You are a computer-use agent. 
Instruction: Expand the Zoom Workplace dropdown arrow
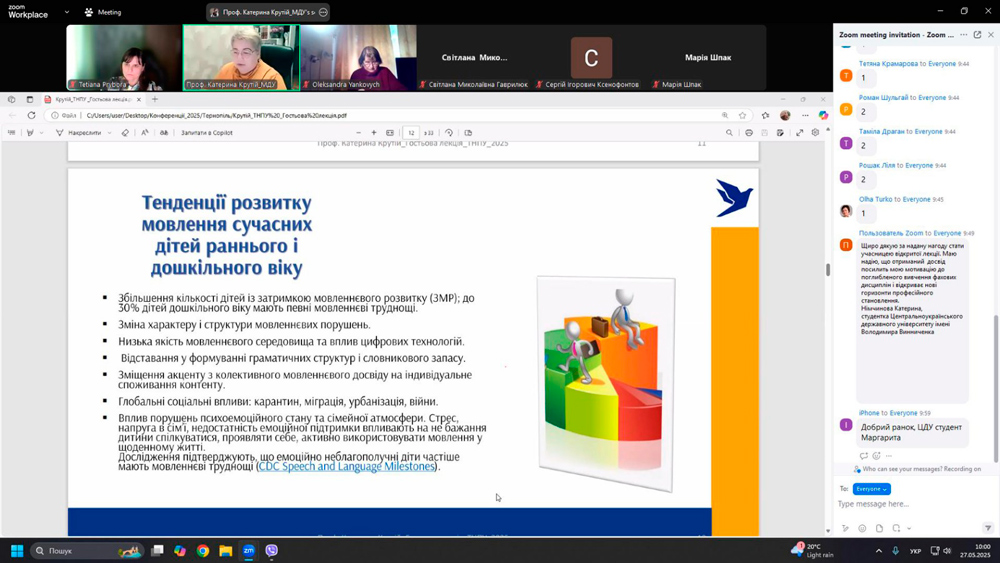pyautogui.click(x=67, y=12)
